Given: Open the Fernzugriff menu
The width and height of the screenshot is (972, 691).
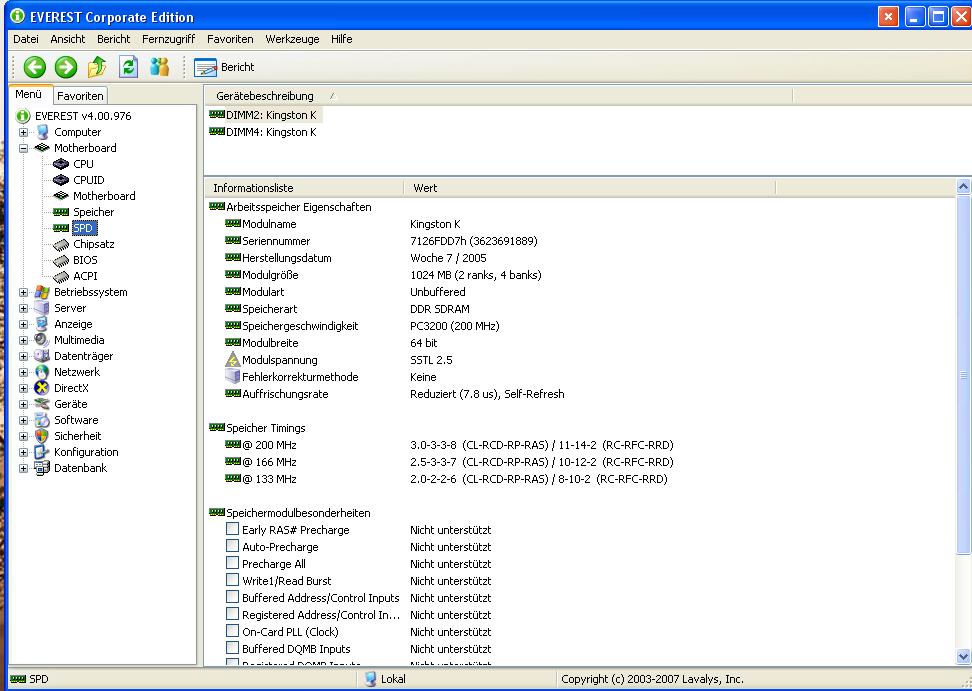Looking at the screenshot, I should [x=169, y=39].
